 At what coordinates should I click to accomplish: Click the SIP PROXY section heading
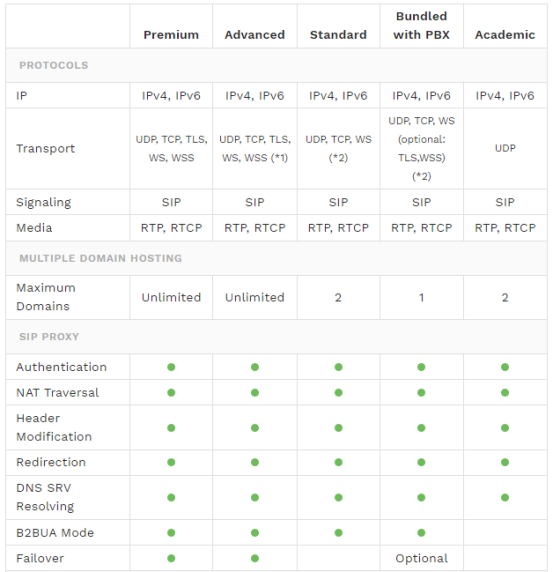click(x=49, y=336)
